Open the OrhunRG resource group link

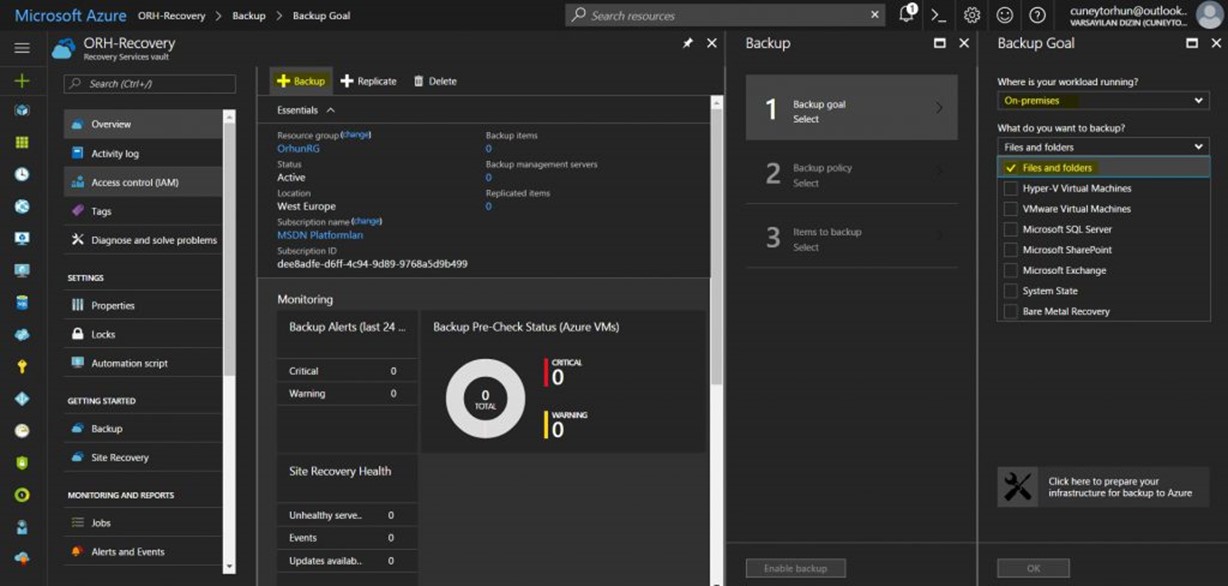tap(297, 148)
